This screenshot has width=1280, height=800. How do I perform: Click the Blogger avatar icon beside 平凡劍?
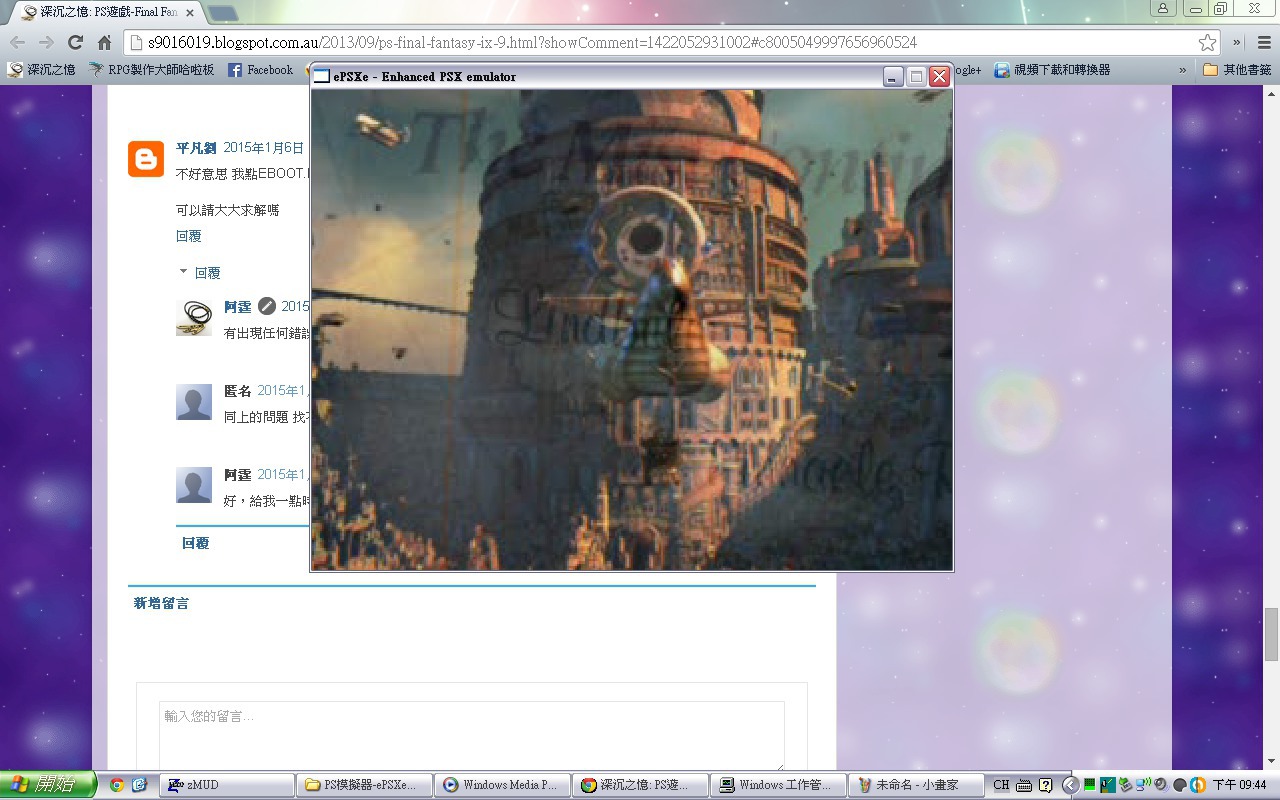[x=146, y=159]
